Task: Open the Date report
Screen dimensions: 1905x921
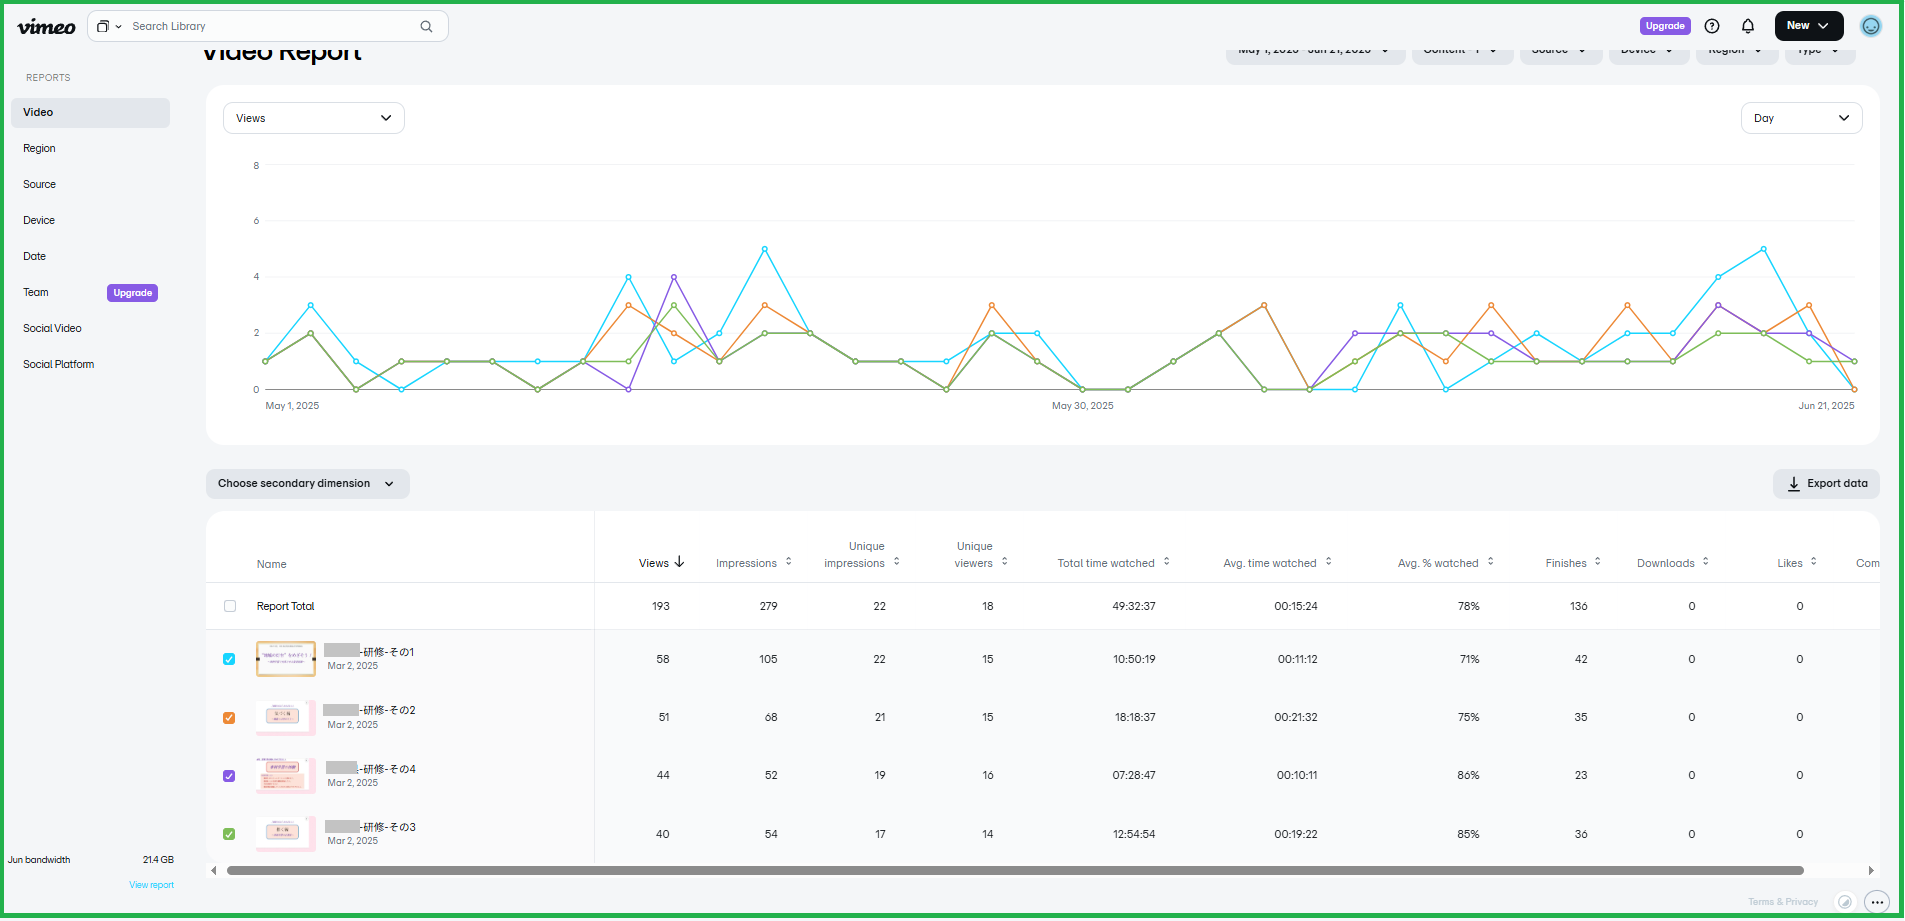Action: [34, 257]
